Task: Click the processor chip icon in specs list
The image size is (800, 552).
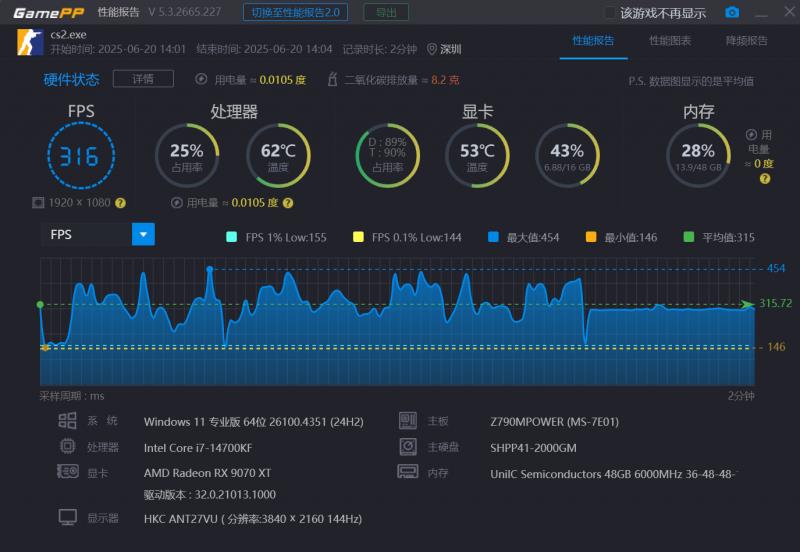Action: 67,446
